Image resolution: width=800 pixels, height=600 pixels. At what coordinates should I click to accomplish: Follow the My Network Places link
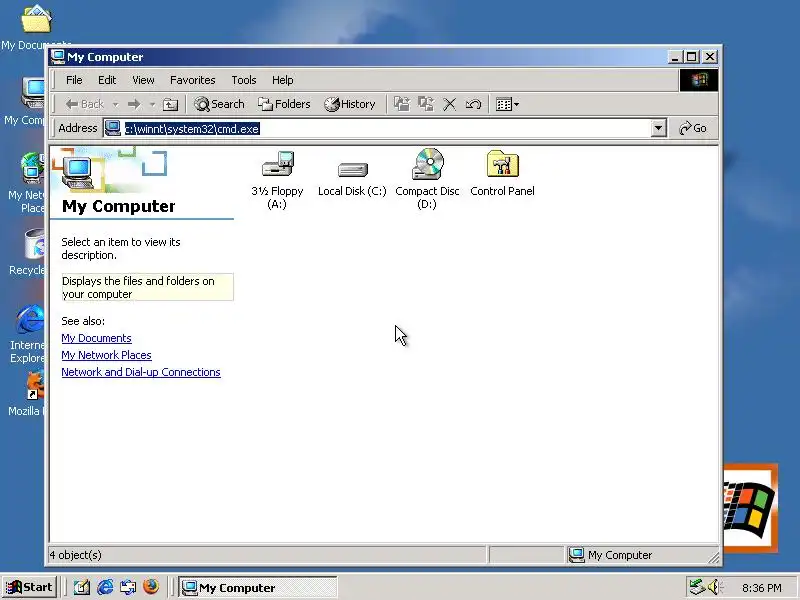pyautogui.click(x=106, y=355)
